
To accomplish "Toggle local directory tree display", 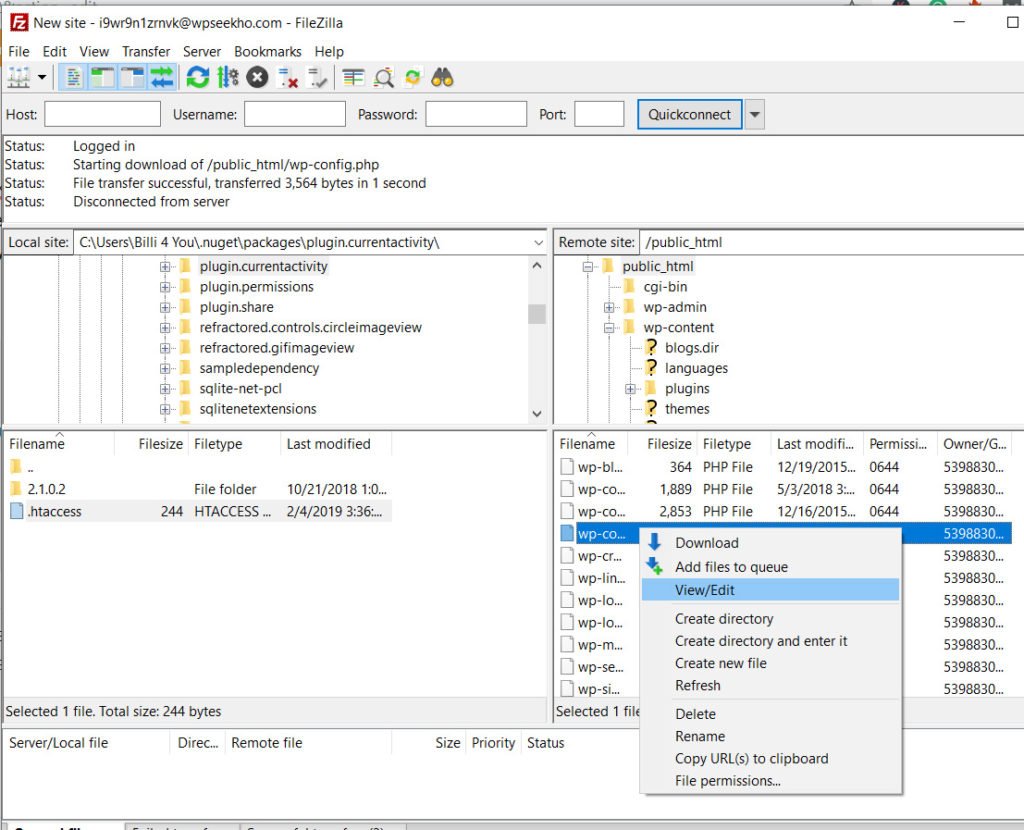I will click(102, 78).
